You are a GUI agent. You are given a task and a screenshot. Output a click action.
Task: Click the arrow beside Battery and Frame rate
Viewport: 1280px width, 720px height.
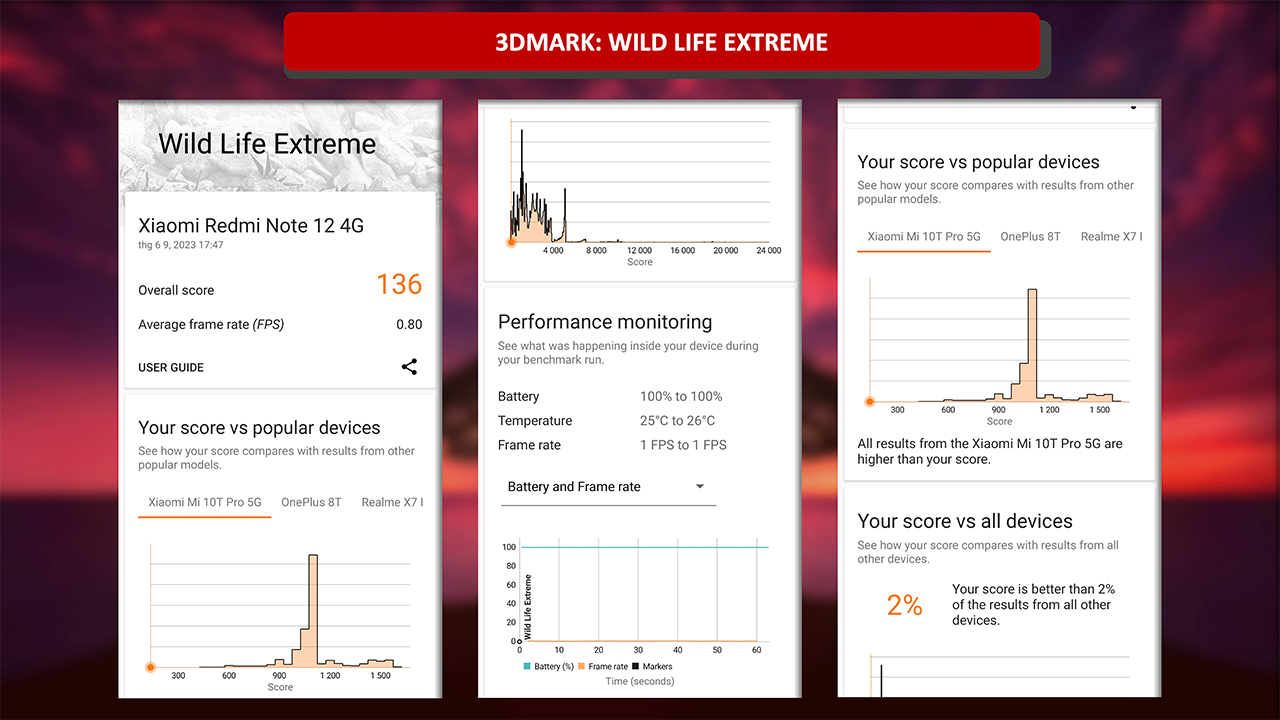tap(700, 487)
